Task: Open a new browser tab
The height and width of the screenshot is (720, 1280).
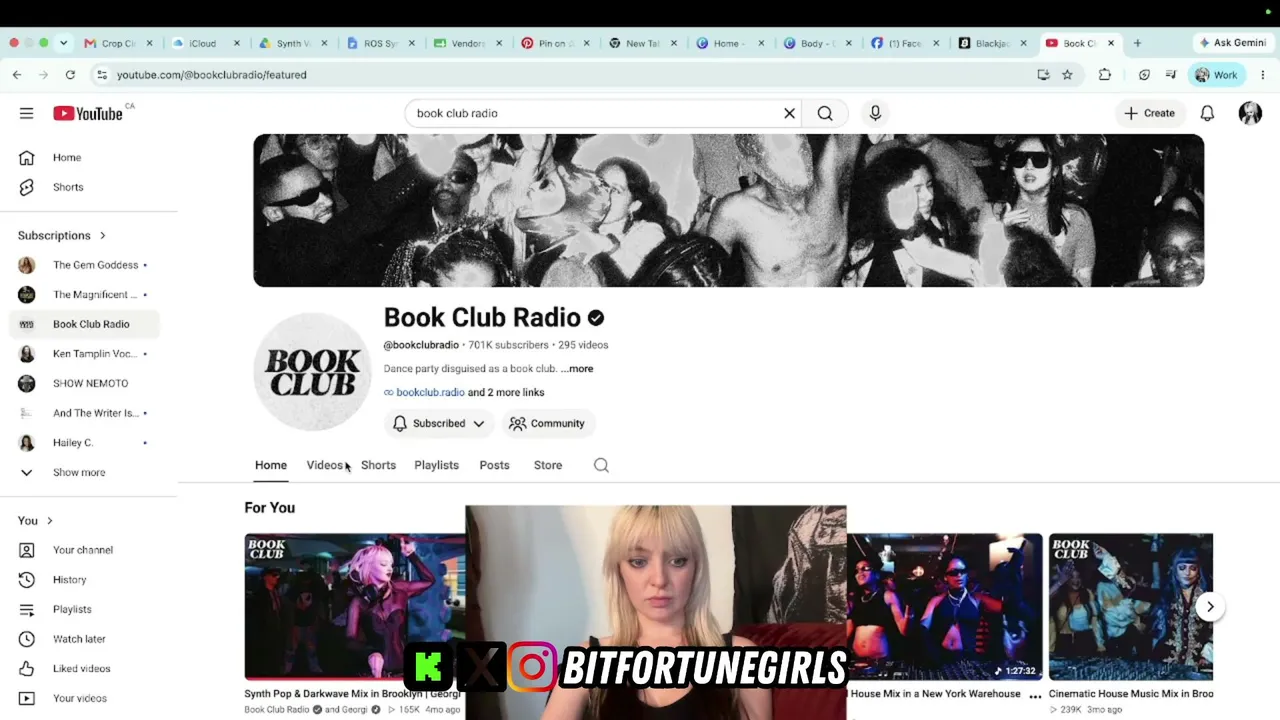Action: point(1137,43)
